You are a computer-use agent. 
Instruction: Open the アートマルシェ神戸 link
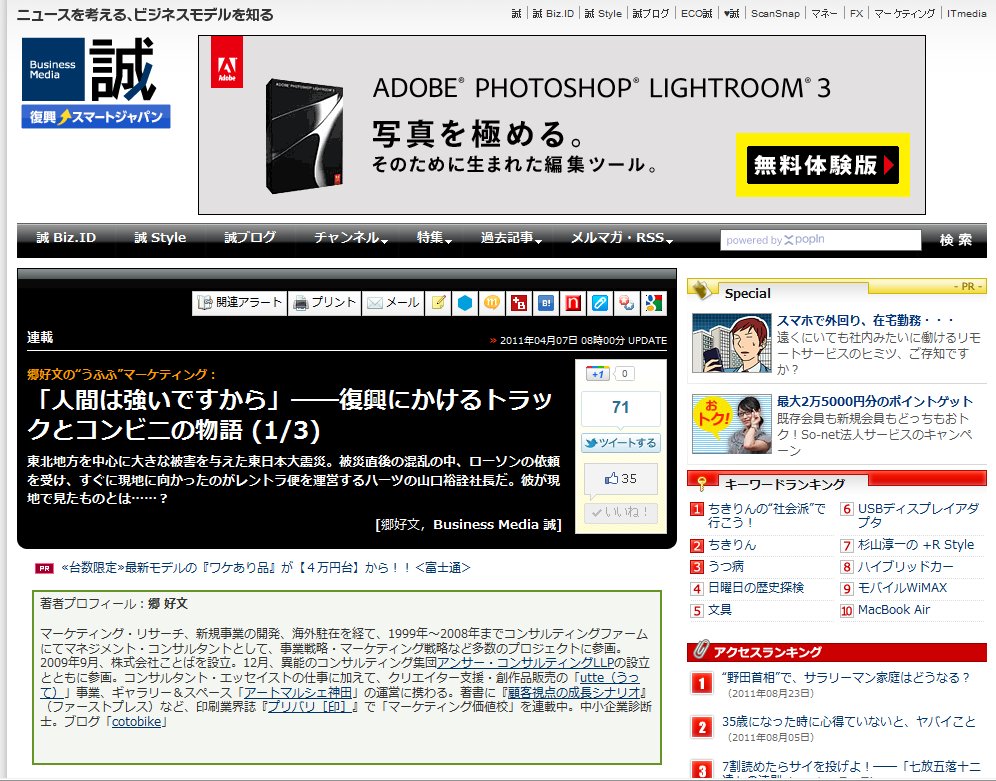click(298, 693)
